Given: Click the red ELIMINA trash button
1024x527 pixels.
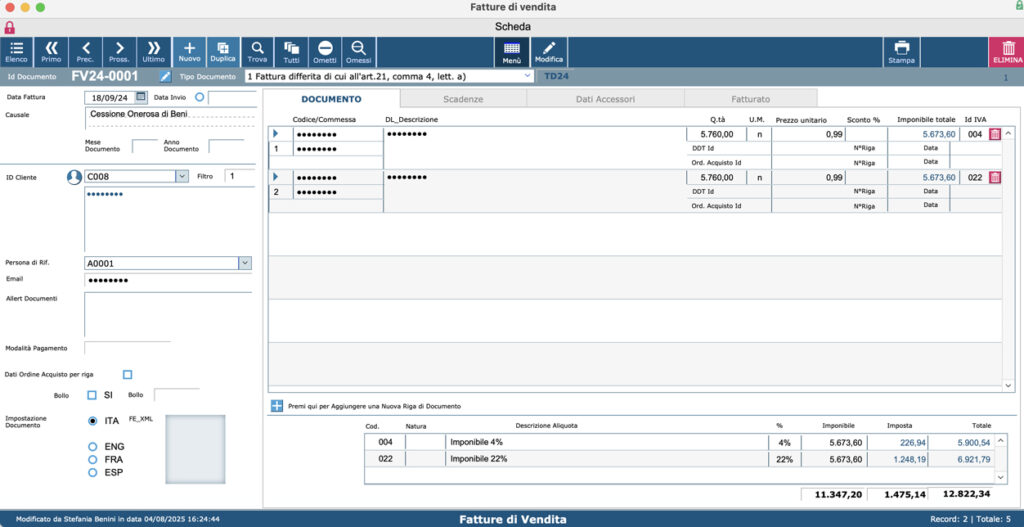Looking at the screenshot, I should (1008, 52).
